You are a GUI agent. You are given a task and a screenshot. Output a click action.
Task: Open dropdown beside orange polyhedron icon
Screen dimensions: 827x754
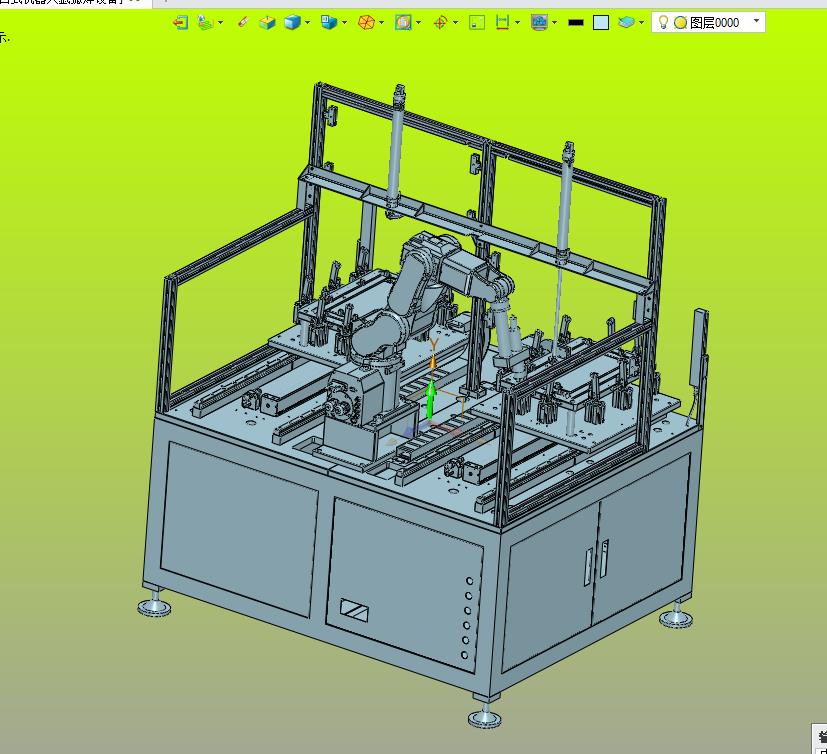click(x=381, y=23)
